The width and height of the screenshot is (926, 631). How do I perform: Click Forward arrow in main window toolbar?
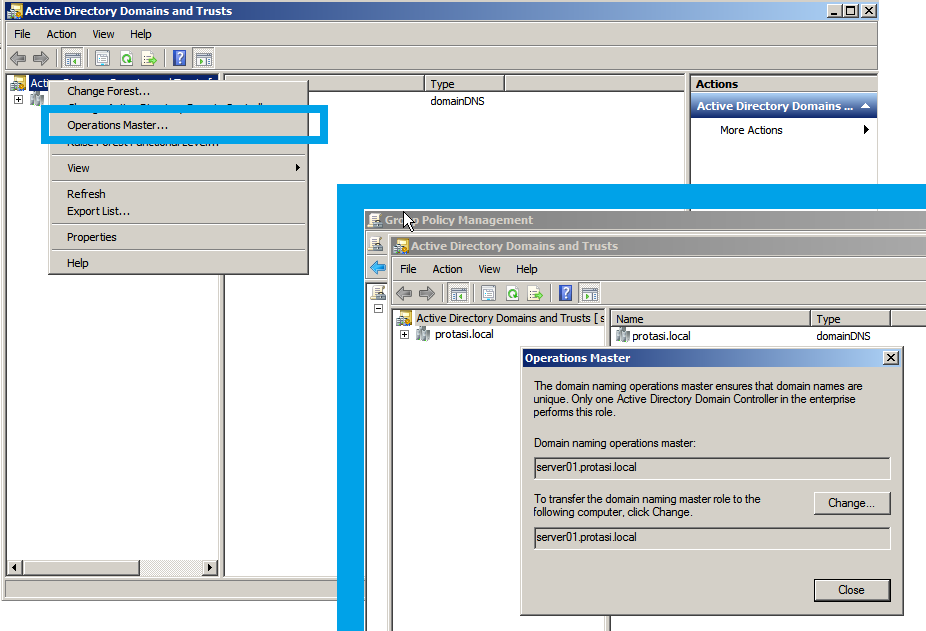41,58
